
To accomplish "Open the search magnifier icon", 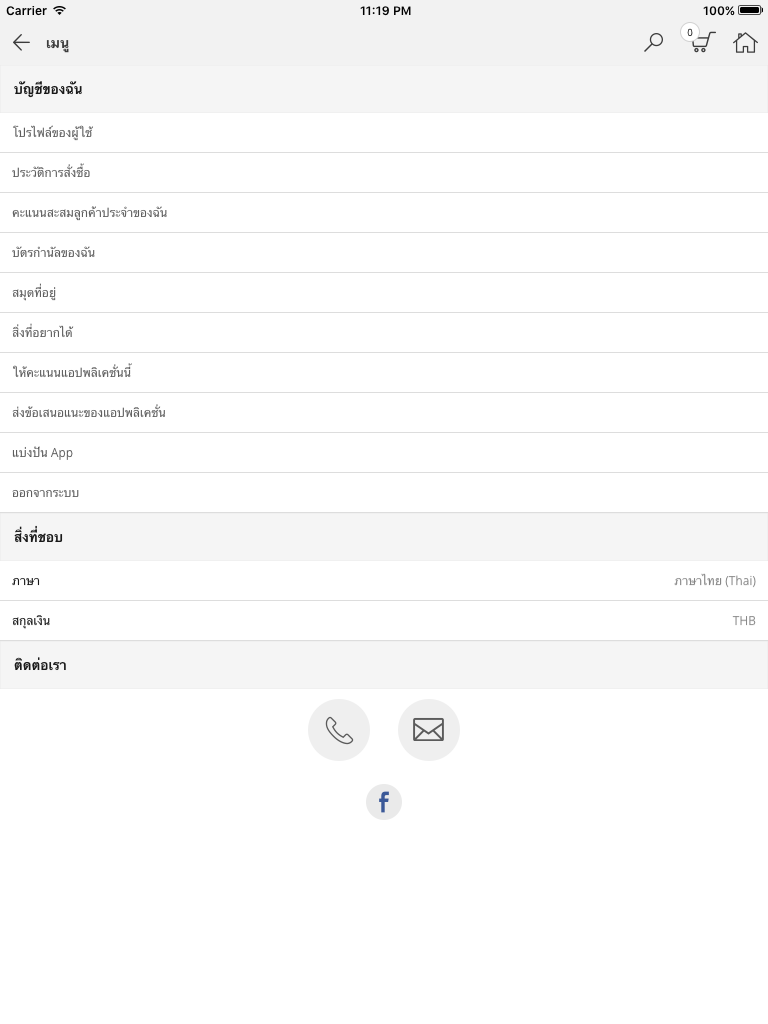I will (653, 43).
